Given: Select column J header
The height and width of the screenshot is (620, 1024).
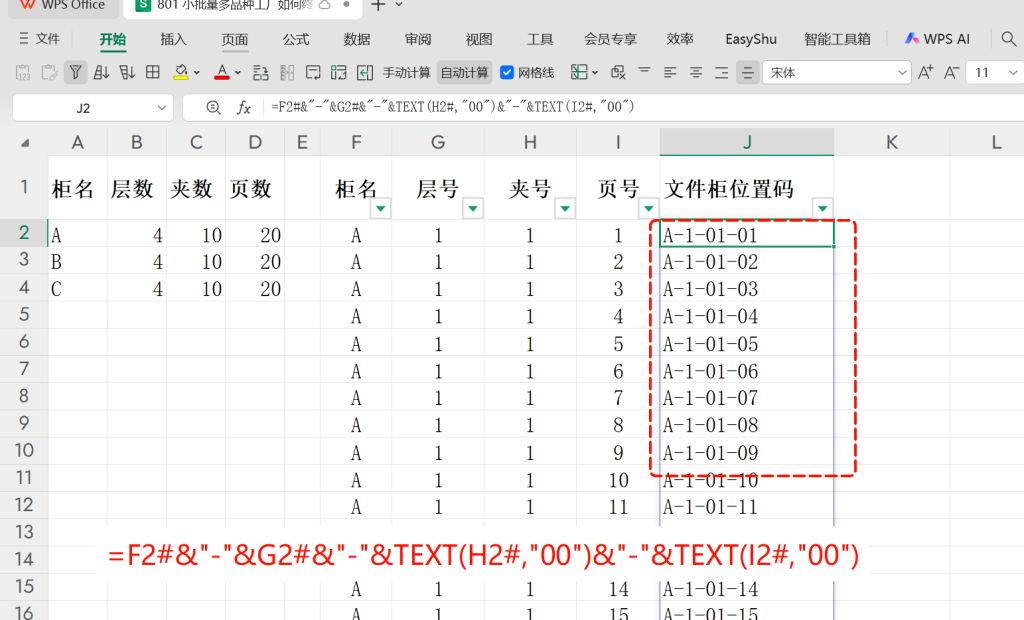Looking at the screenshot, I should 747,142.
